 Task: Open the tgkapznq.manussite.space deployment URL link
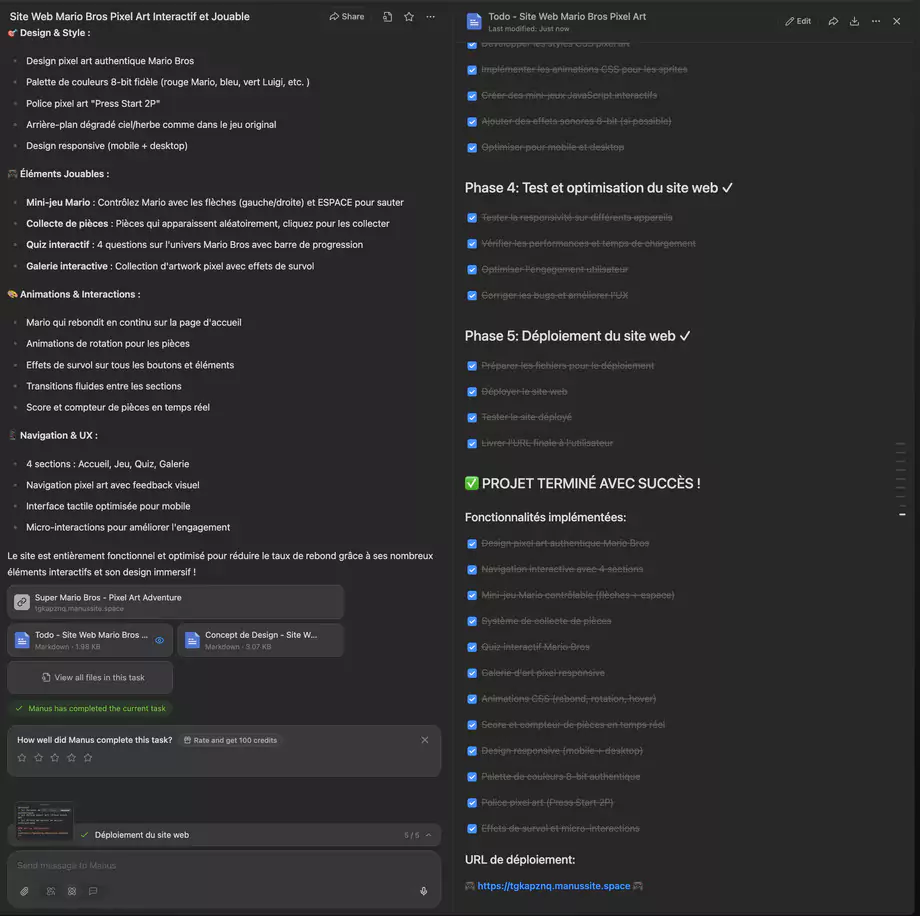click(553, 886)
